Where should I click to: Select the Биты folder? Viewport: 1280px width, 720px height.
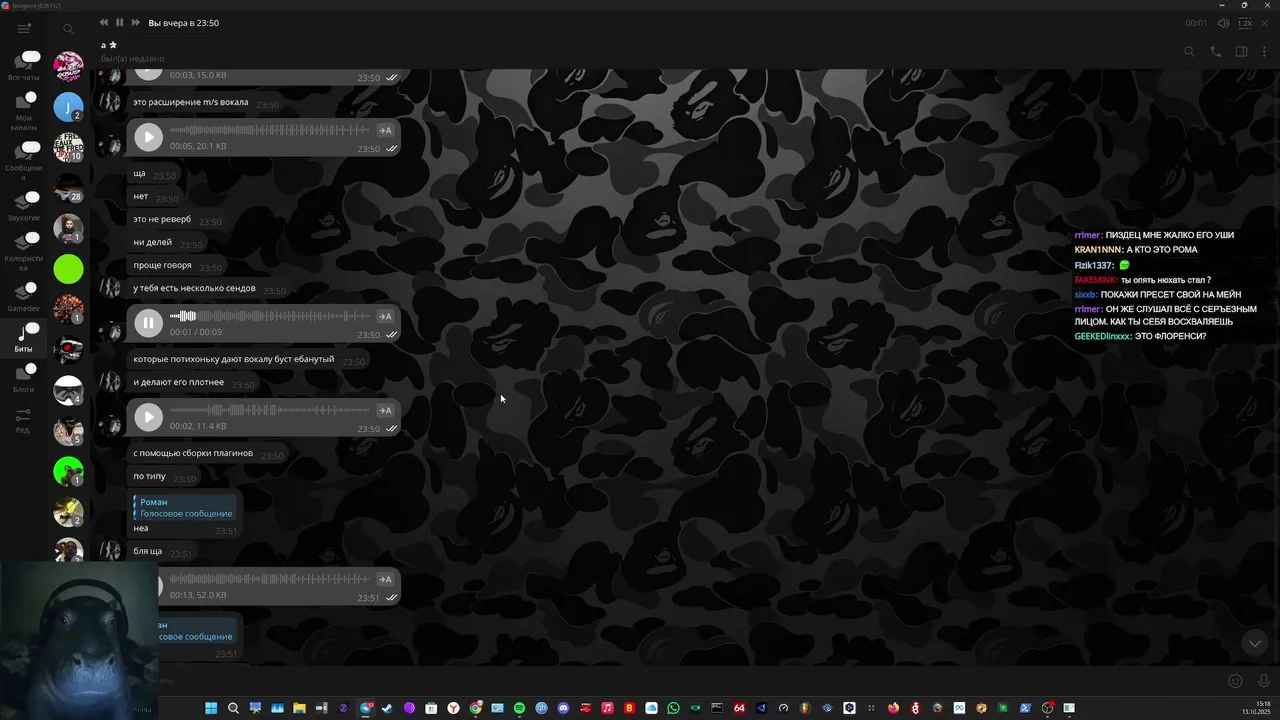24,337
